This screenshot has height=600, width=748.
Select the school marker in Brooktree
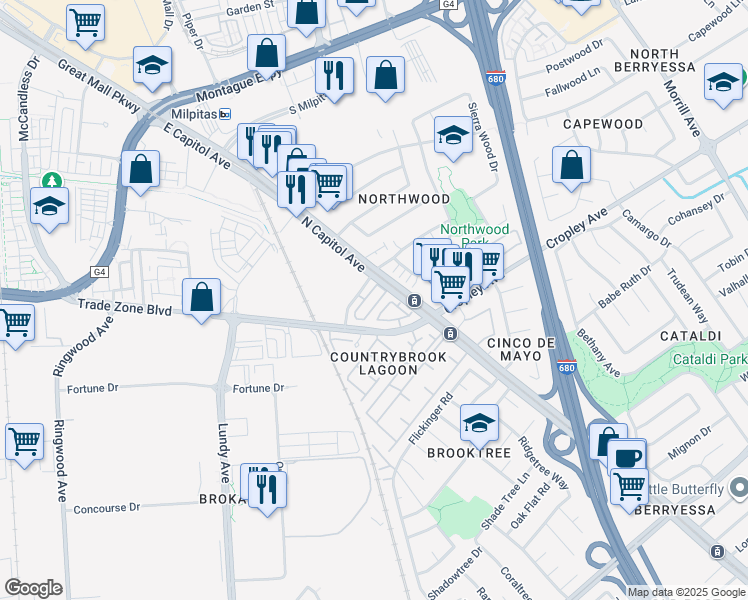480,424
